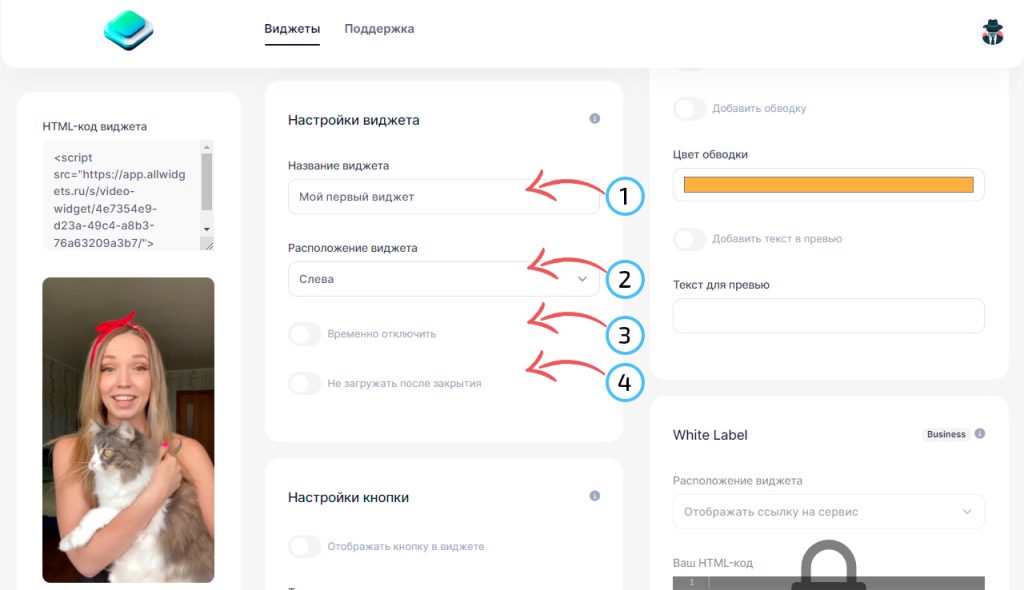Toggle Временно отключить switch

coord(304,334)
